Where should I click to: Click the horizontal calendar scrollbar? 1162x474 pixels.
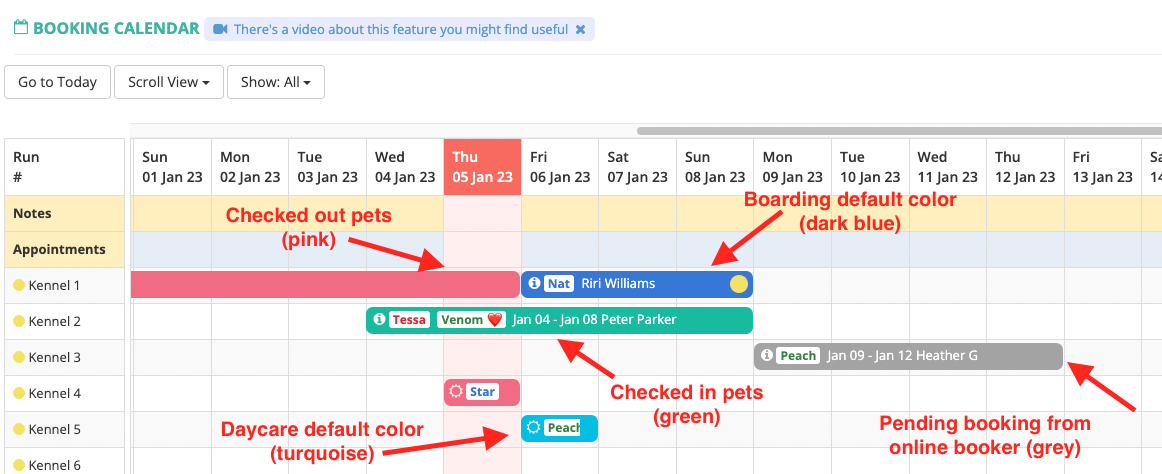pos(899,131)
